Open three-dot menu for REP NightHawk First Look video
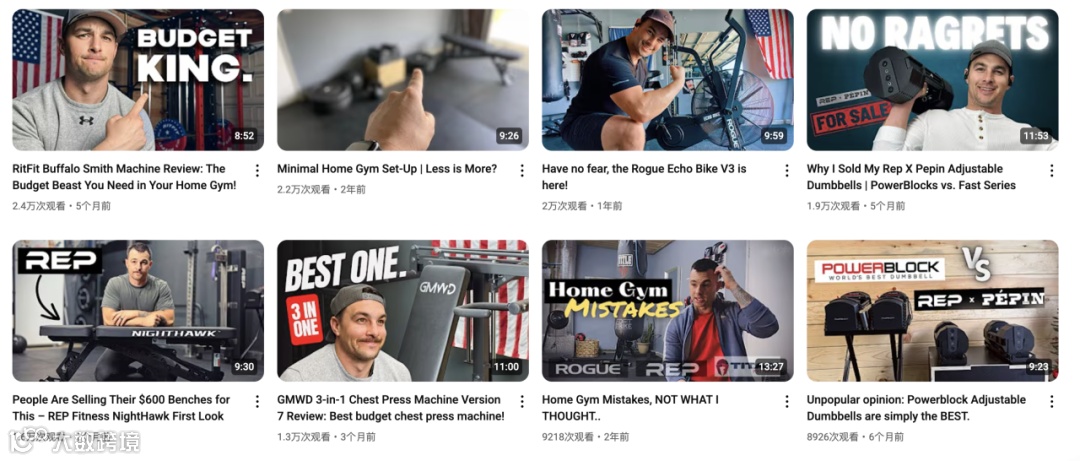The width and height of the screenshot is (1080, 461). coord(257,401)
